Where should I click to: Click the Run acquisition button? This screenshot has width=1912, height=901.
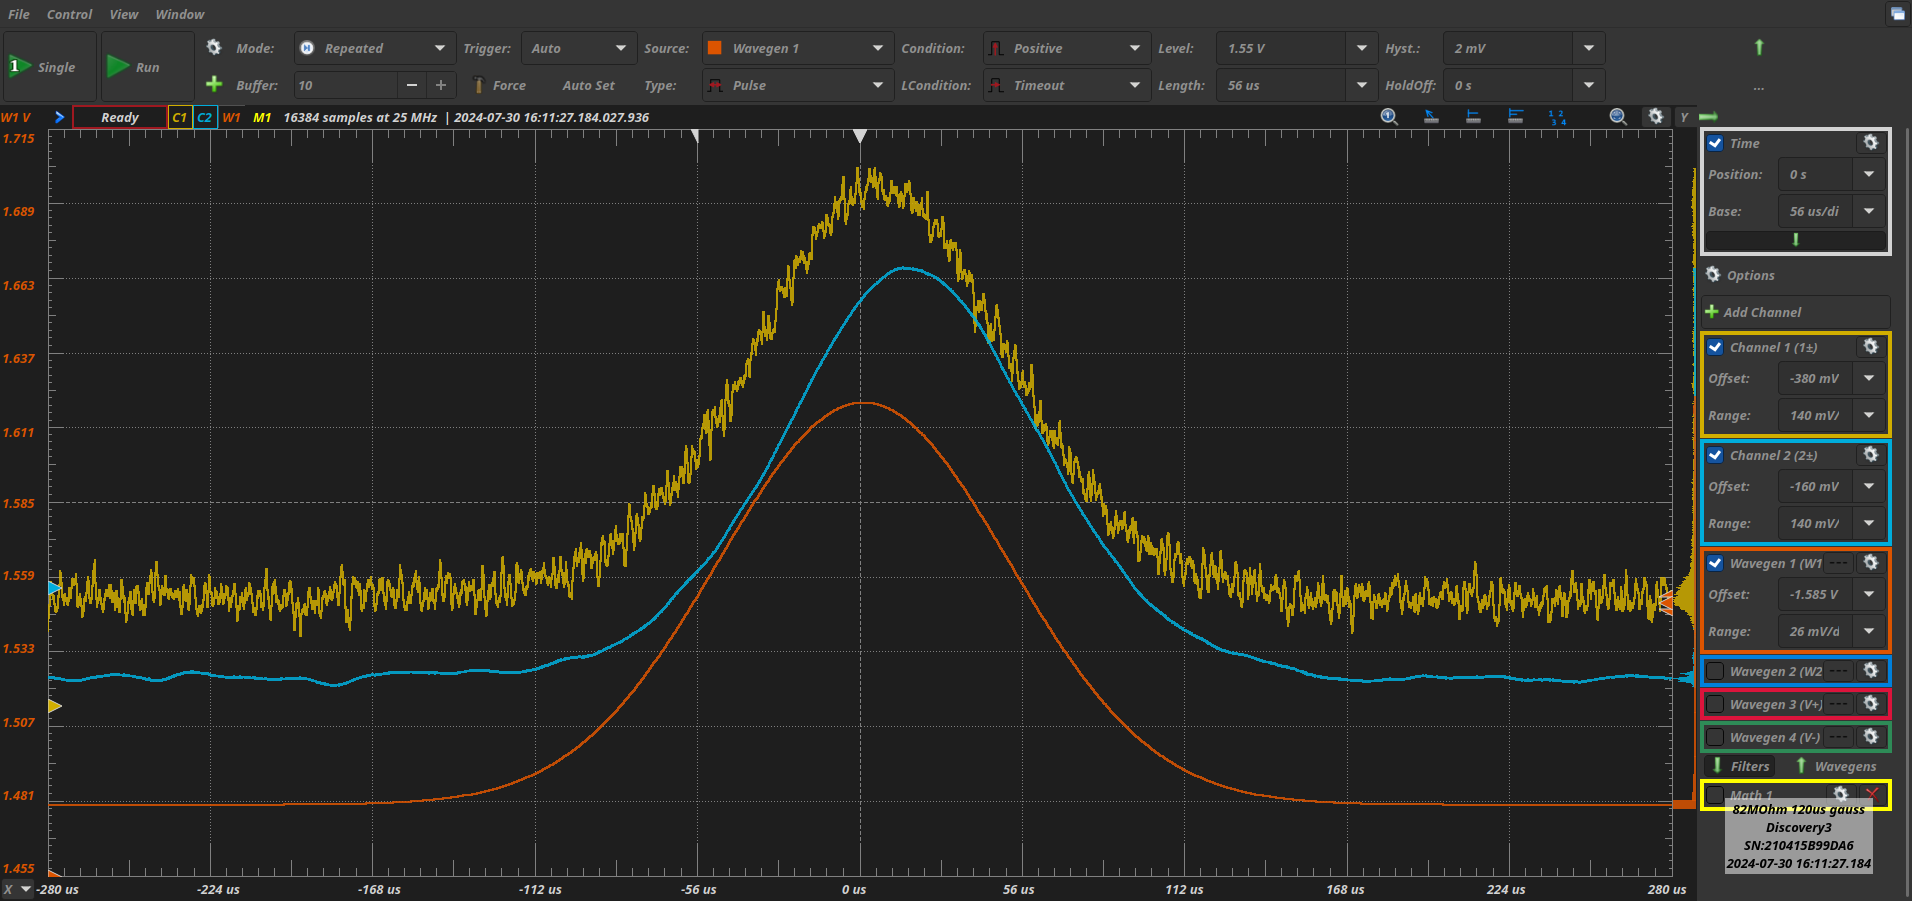coord(147,67)
